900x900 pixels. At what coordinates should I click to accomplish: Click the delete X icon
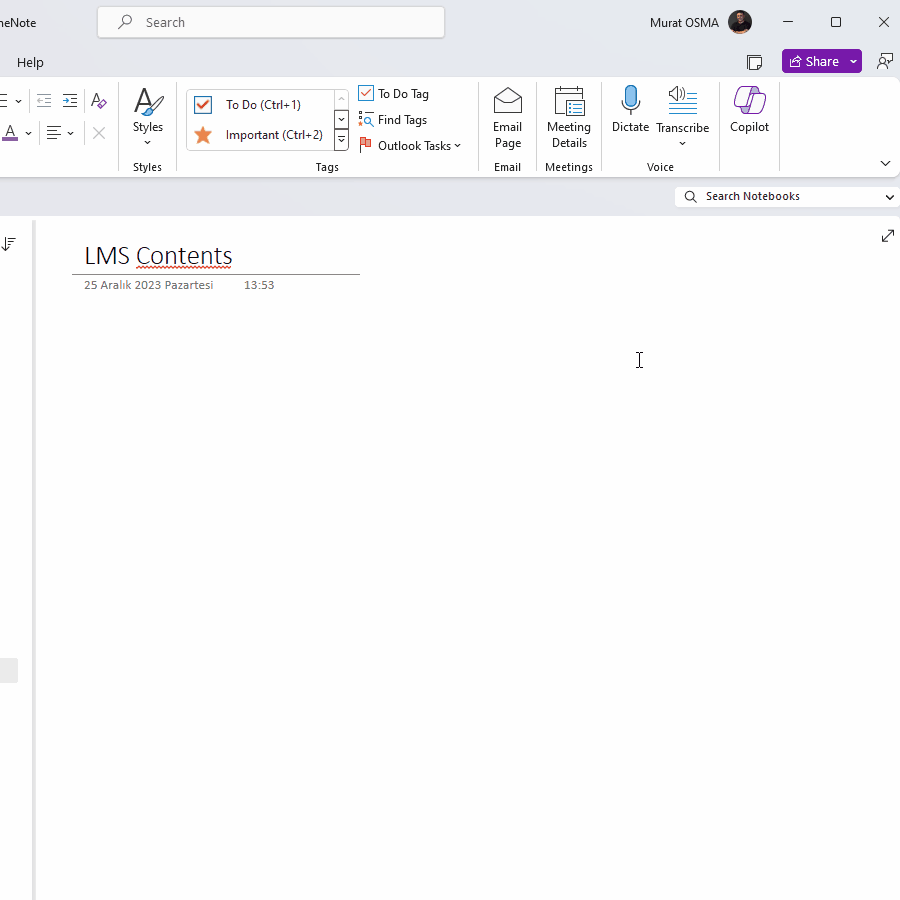(99, 133)
